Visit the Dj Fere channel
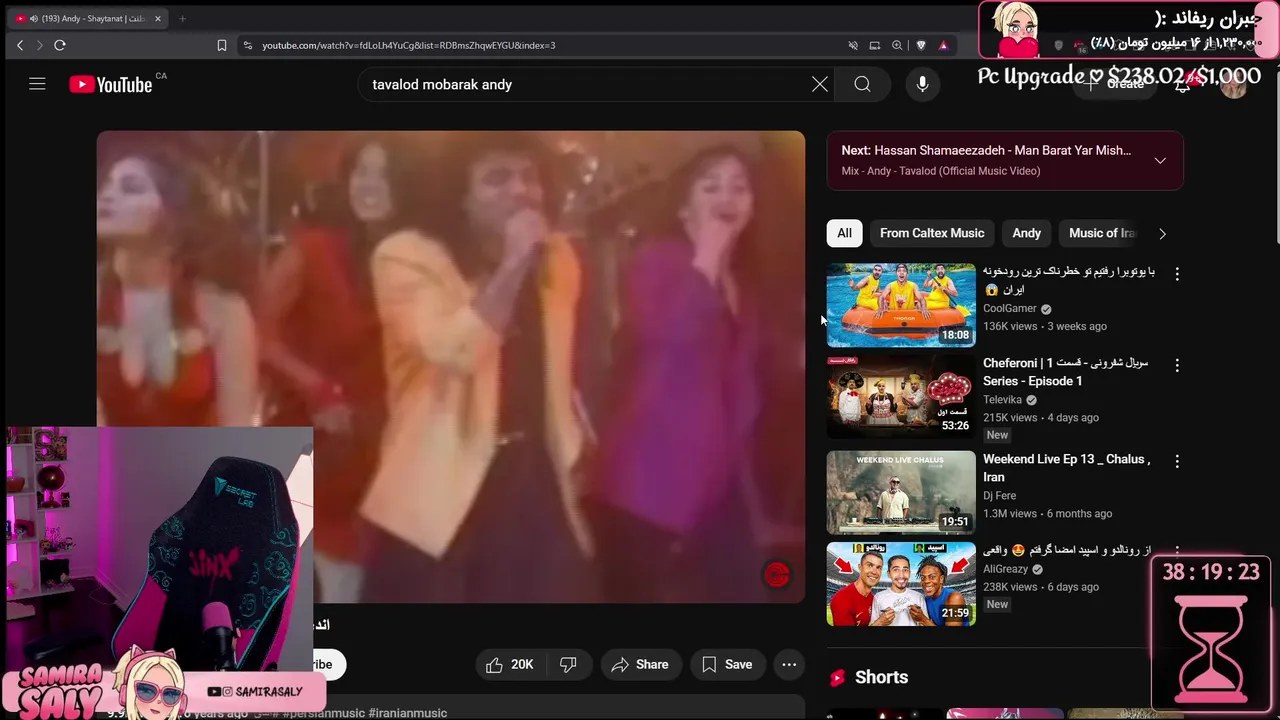 tap(999, 495)
